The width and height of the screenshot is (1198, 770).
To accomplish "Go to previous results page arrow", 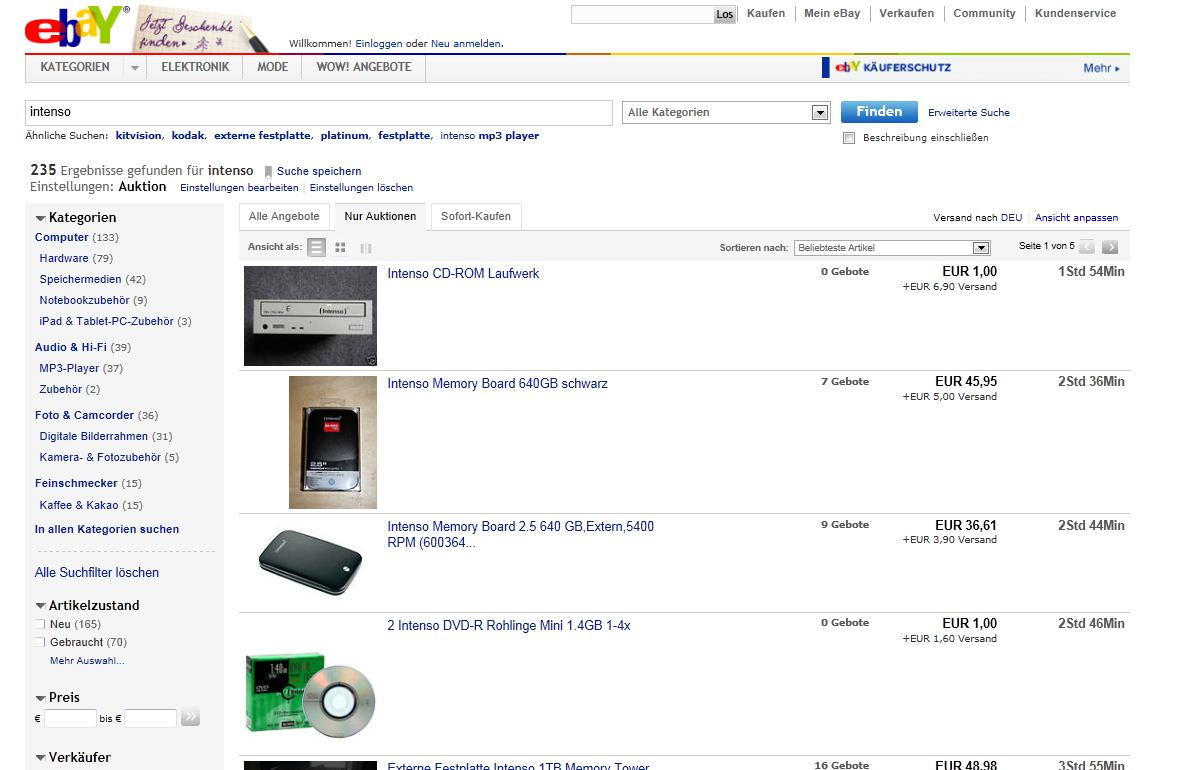I will click(1086, 247).
